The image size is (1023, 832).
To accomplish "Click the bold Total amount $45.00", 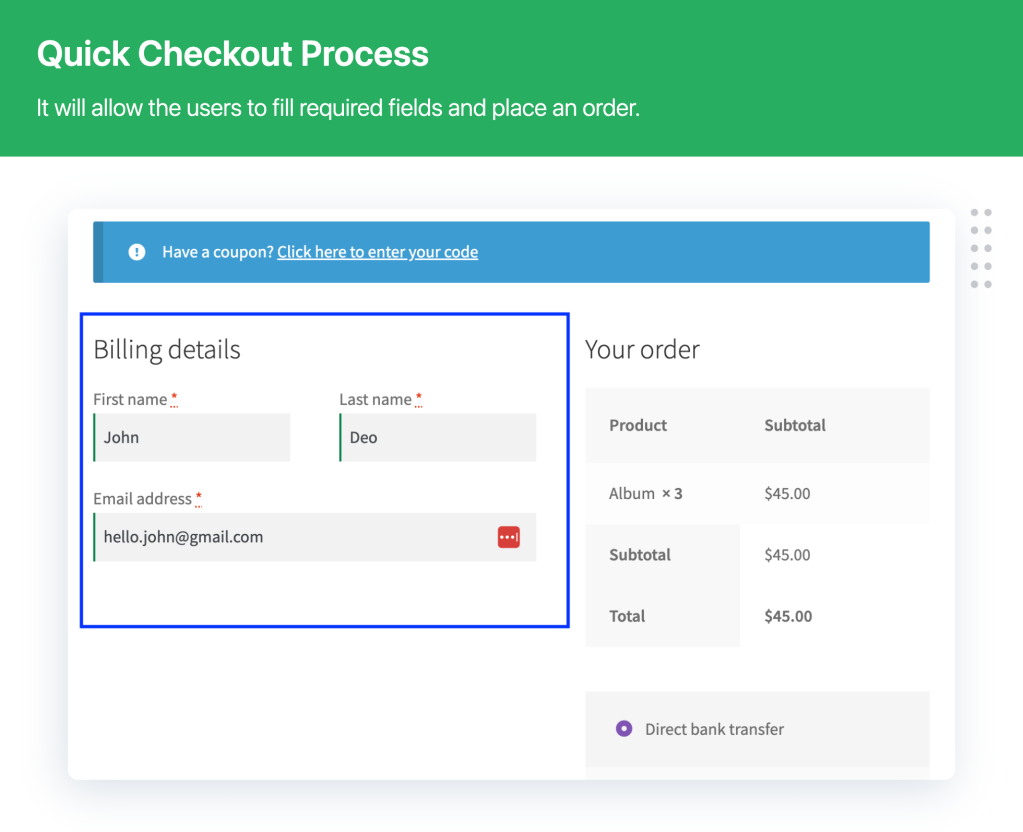I will pos(788,616).
